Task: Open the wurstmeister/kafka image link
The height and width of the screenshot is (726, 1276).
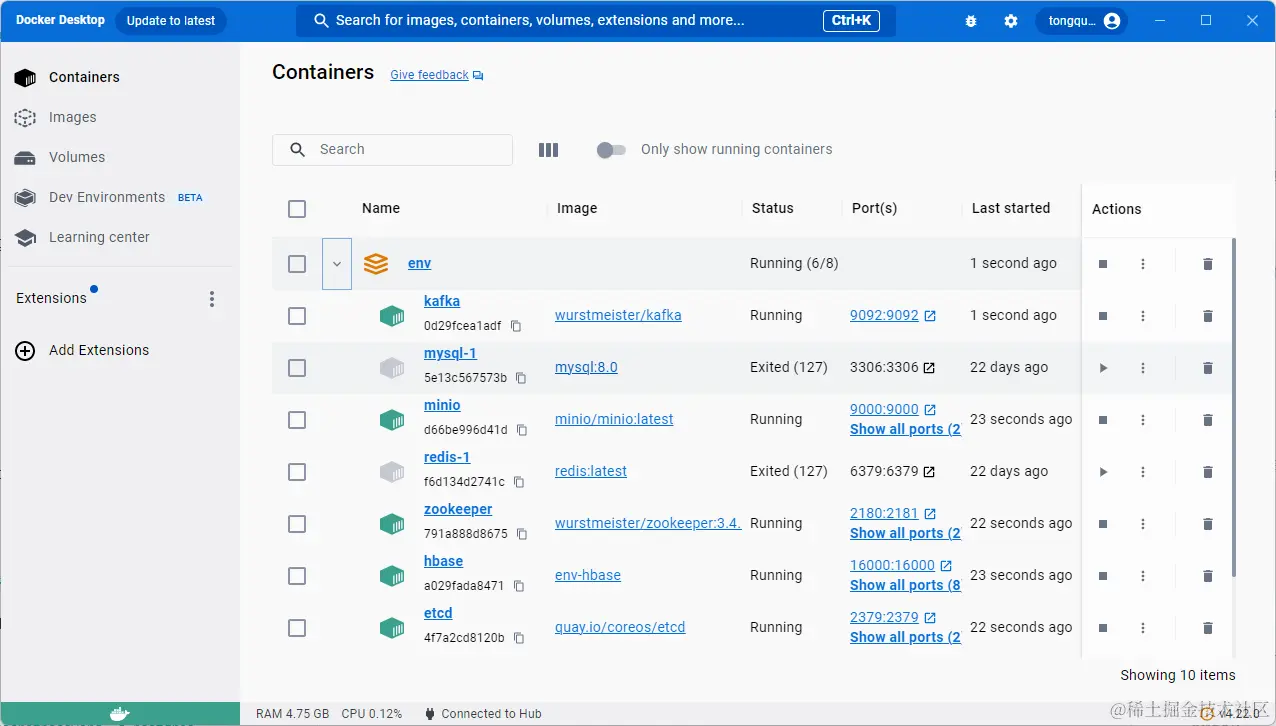Action: pos(618,315)
